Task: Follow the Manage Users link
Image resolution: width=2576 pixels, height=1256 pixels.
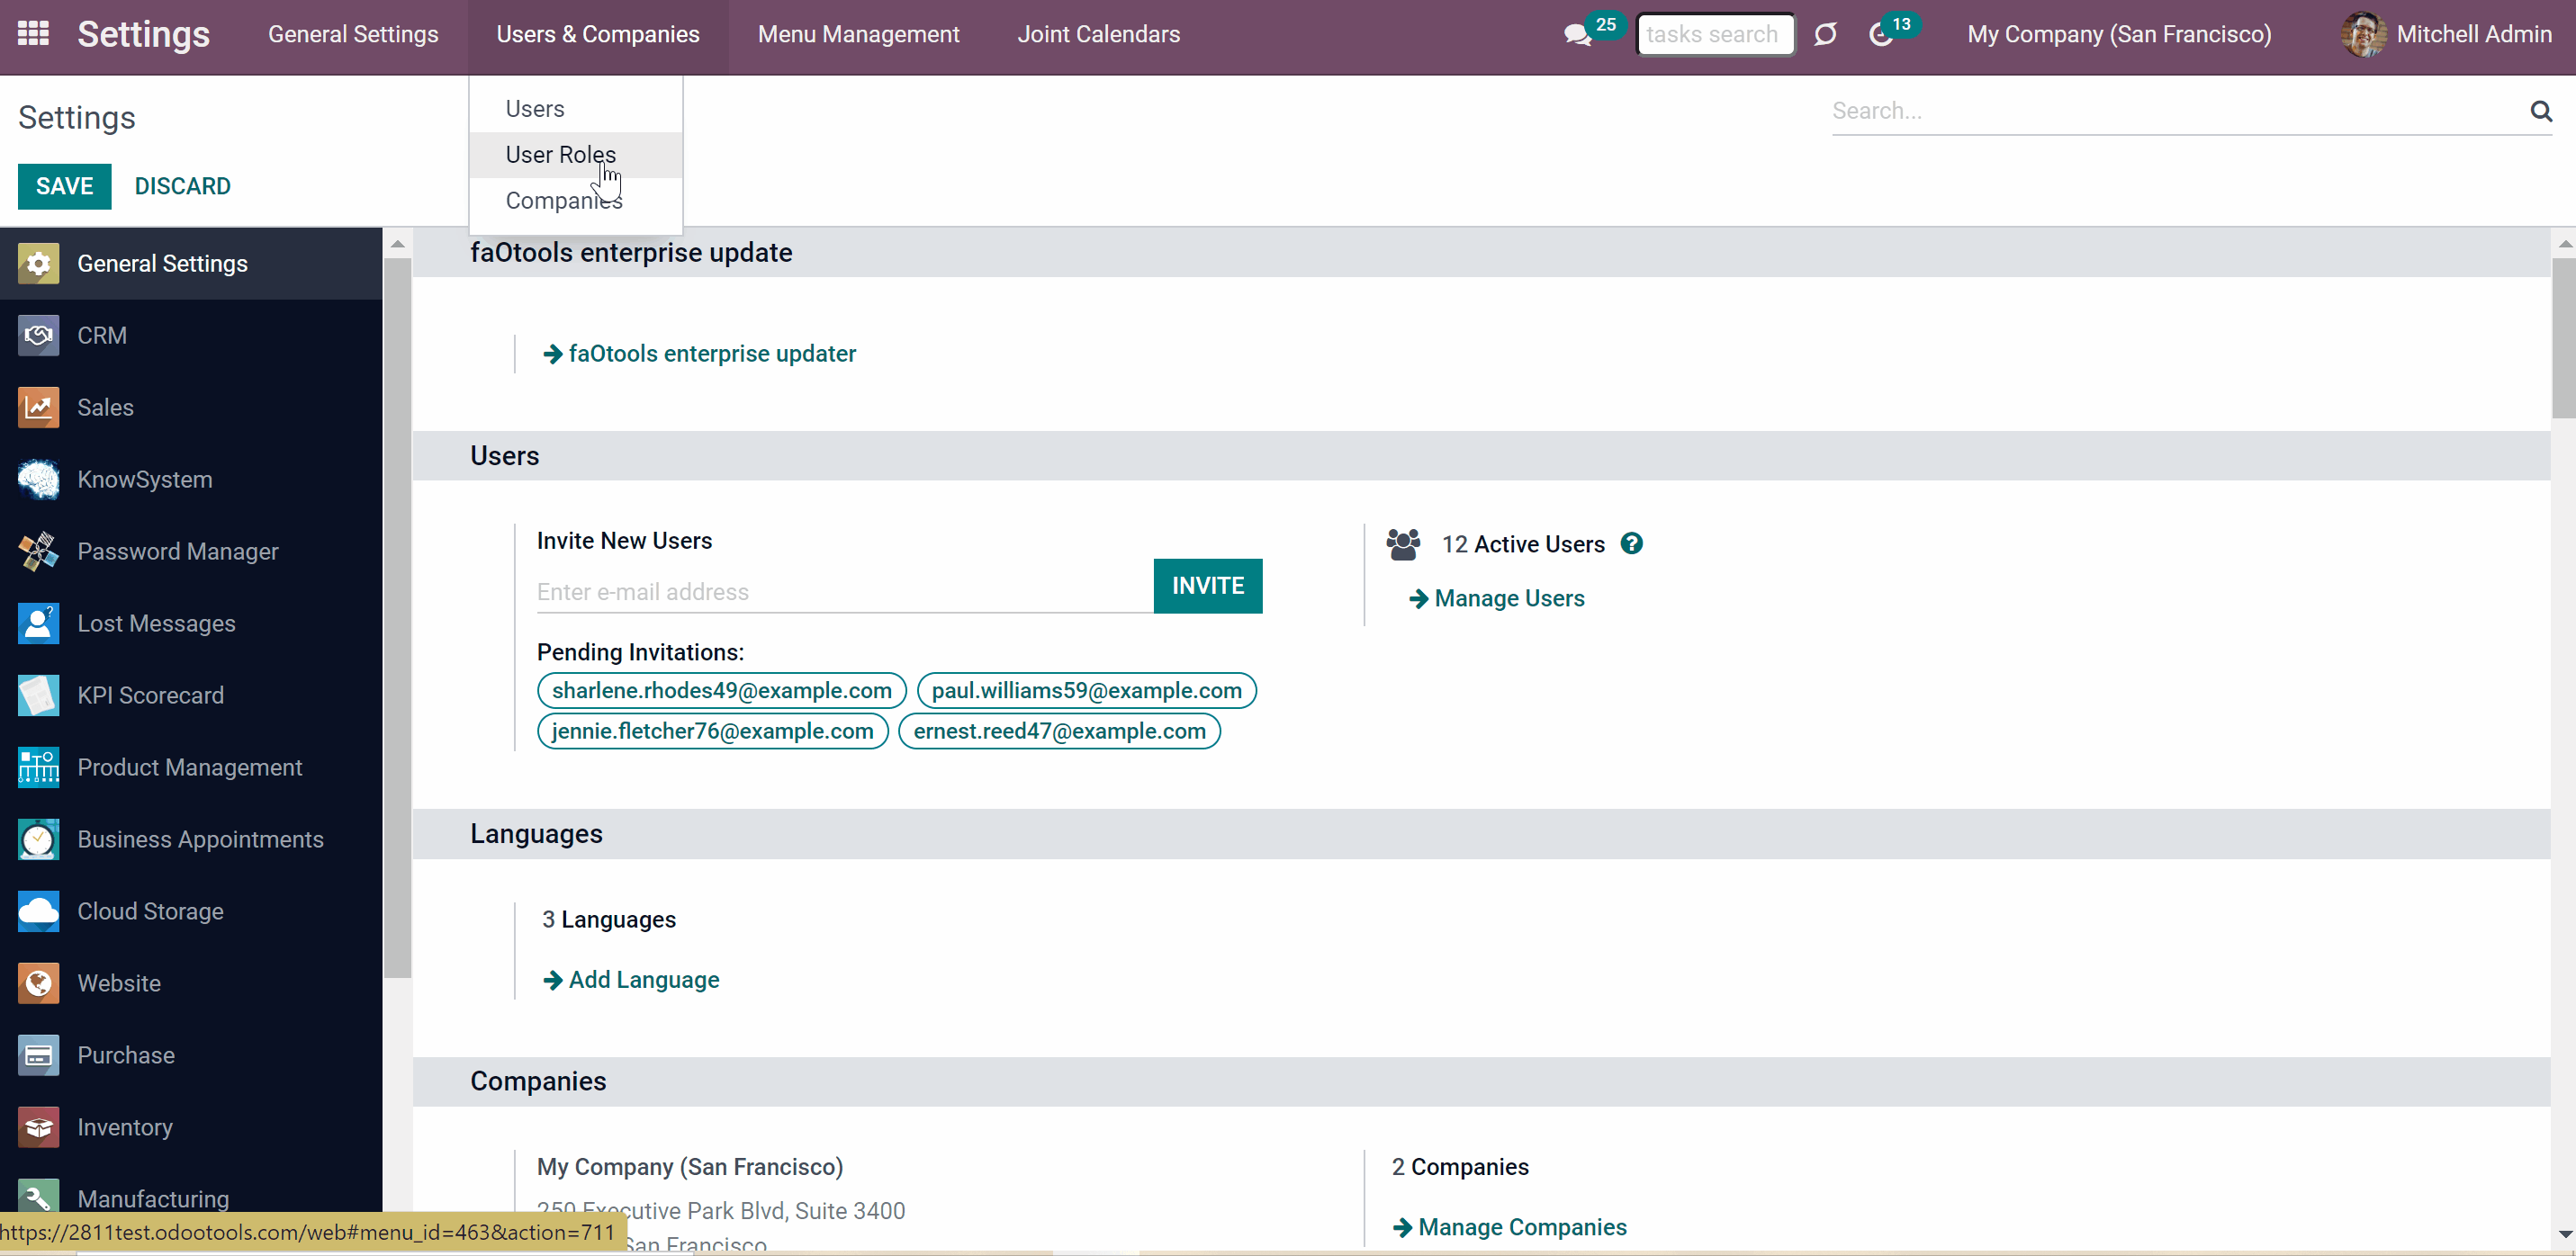Action: [1496, 599]
